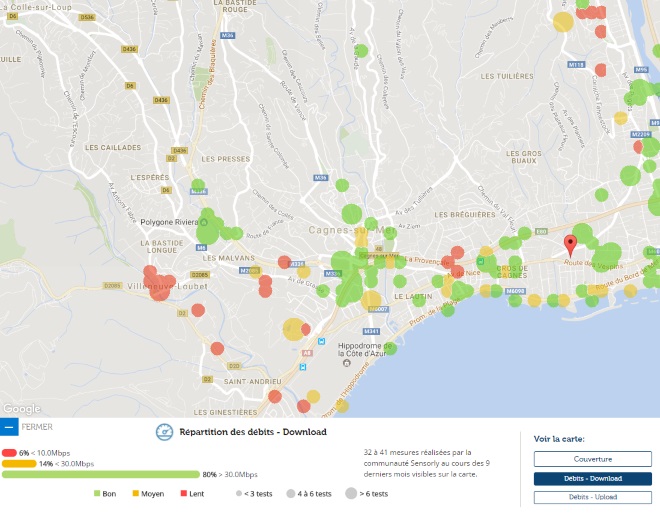660x518 pixels.
Task: Click the green Bon legend swatch
Action: pyautogui.click(x=97, y=493)
